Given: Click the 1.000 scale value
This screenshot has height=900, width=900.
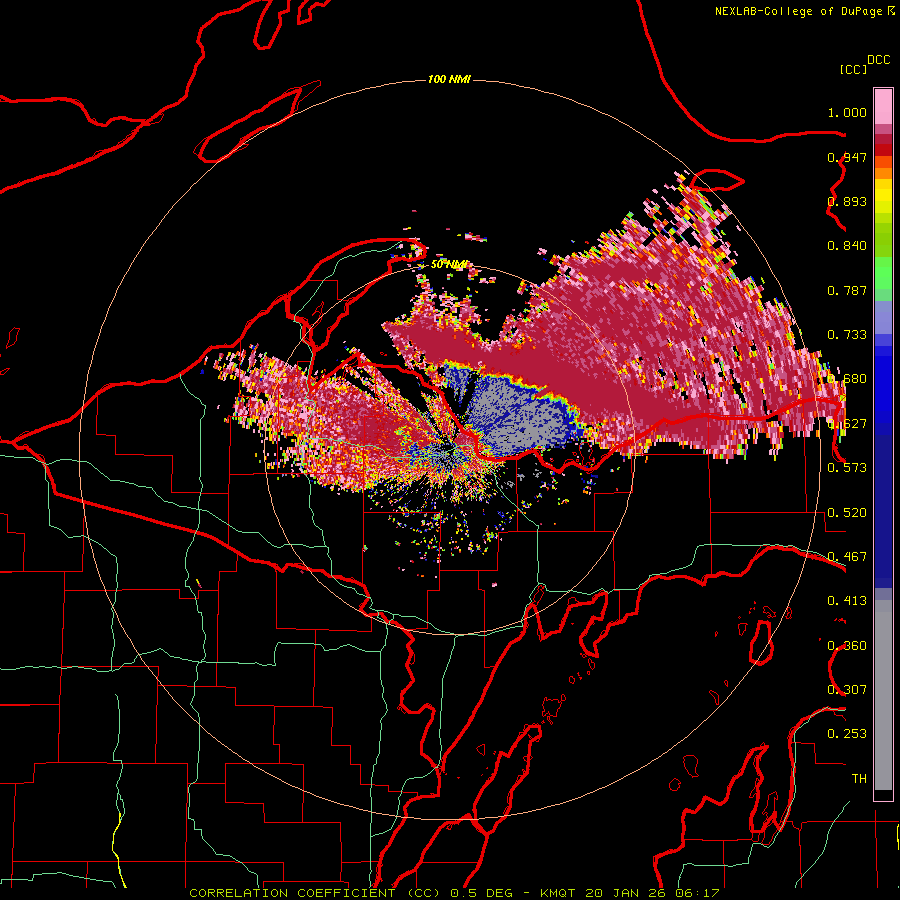Looking at the screenshot, I should 847,112.
